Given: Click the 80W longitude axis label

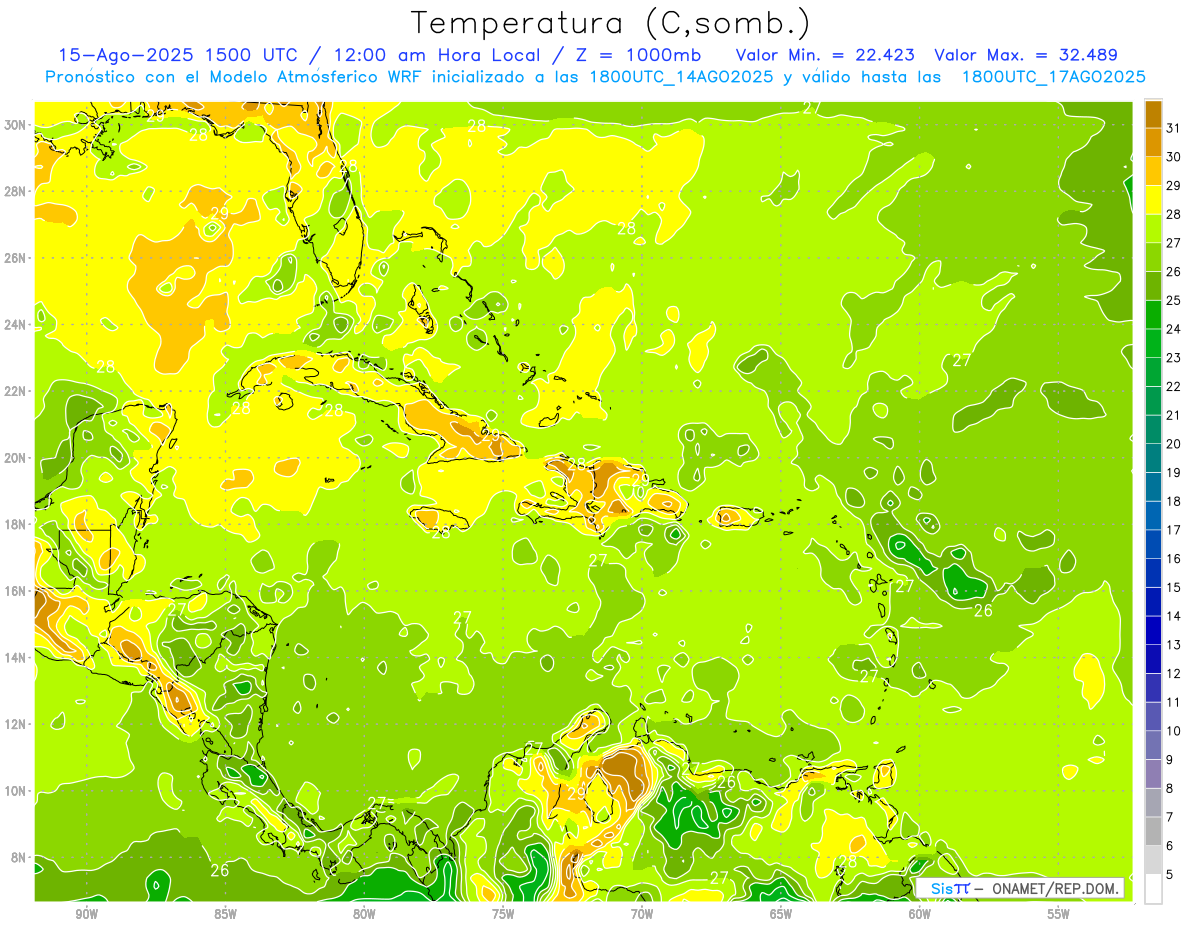Looking at the screenshot, I should click(364, 915).
